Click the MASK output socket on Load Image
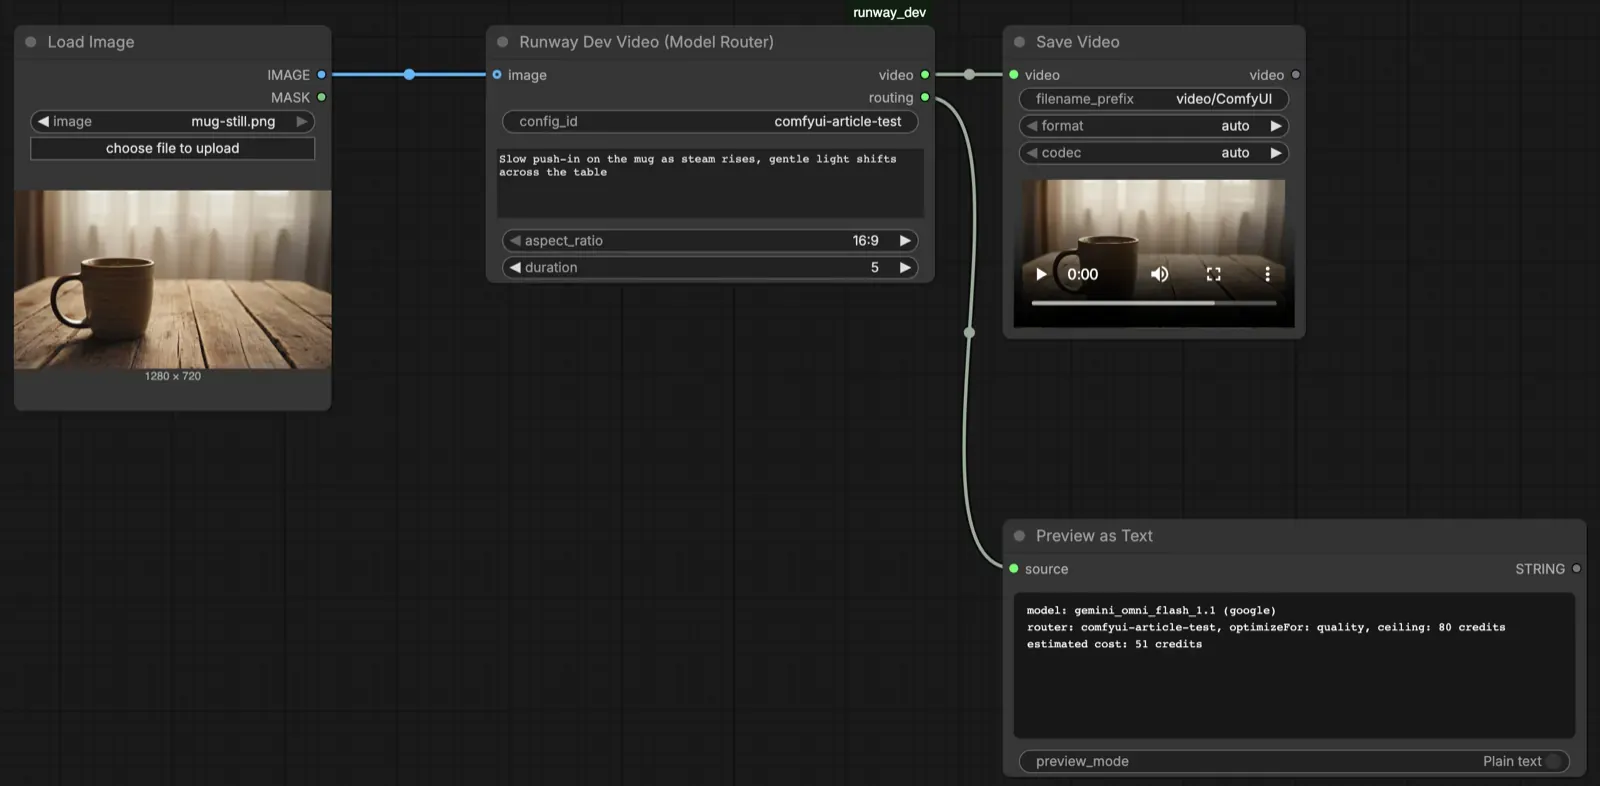This screenshot has height=786, width=1600. tap(321, 97)
